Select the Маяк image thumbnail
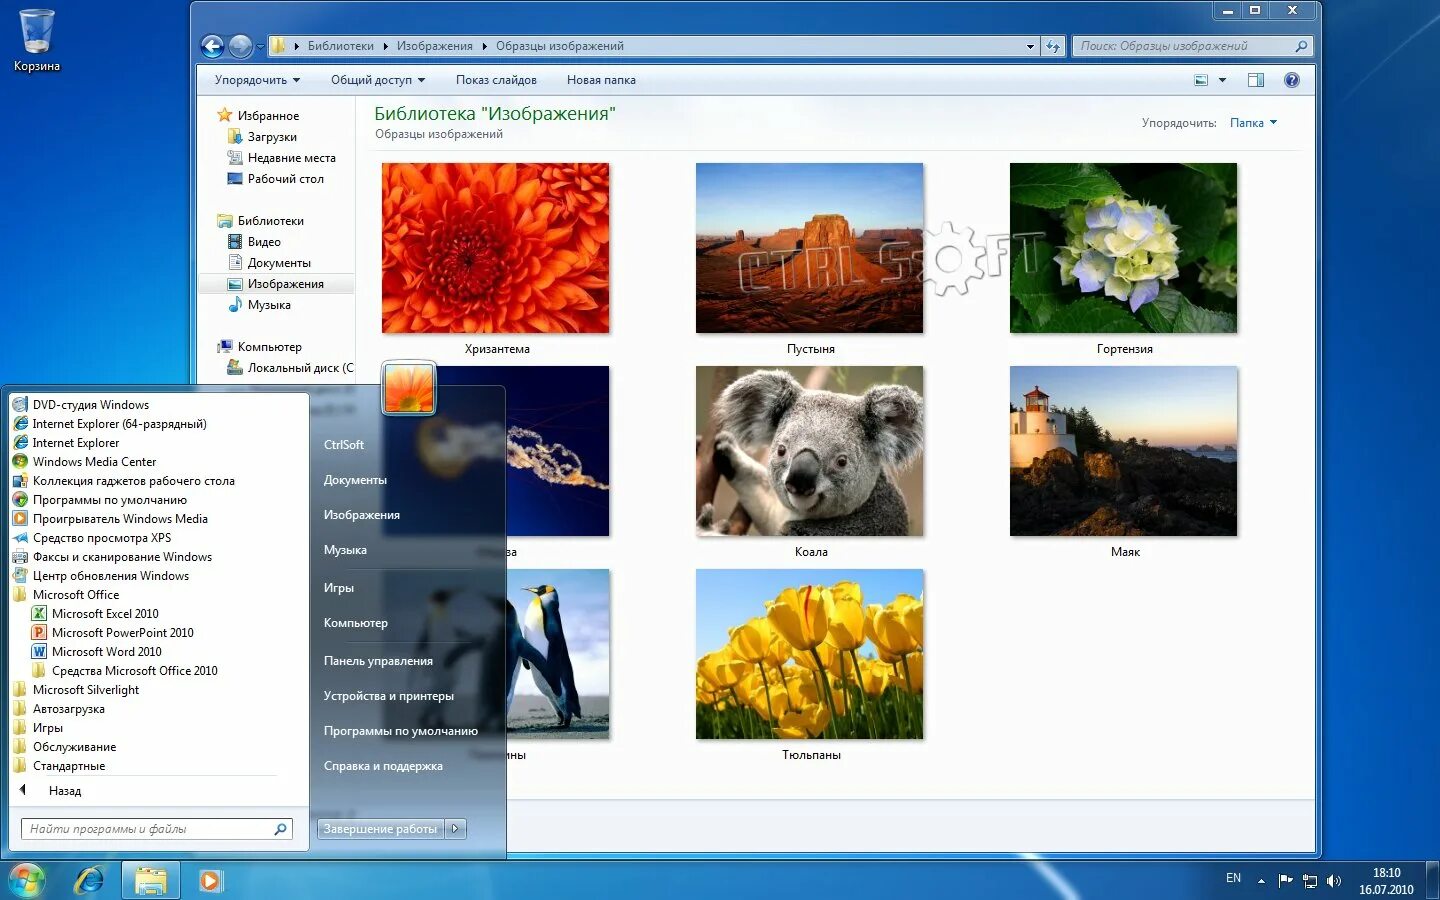Screen dimensions: 1440x900 click(x=1124, y=451)
